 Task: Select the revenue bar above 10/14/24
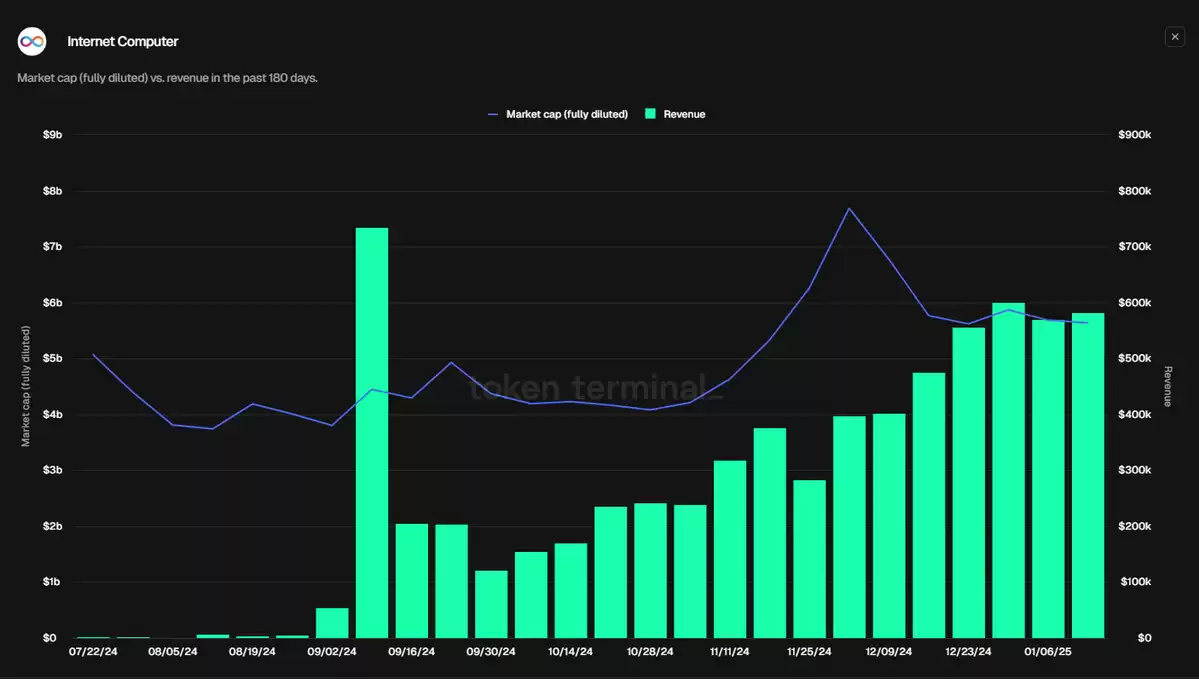[x=570, y=590]
